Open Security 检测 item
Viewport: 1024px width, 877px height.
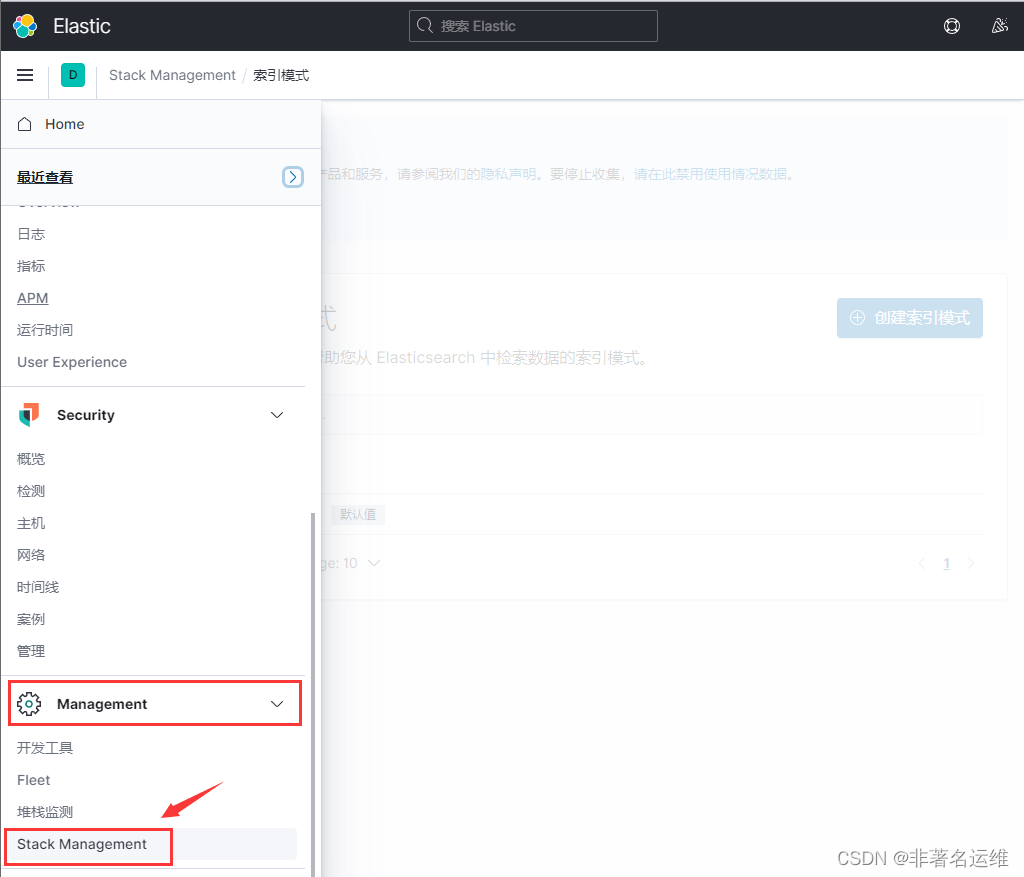(x=31, y=491)
